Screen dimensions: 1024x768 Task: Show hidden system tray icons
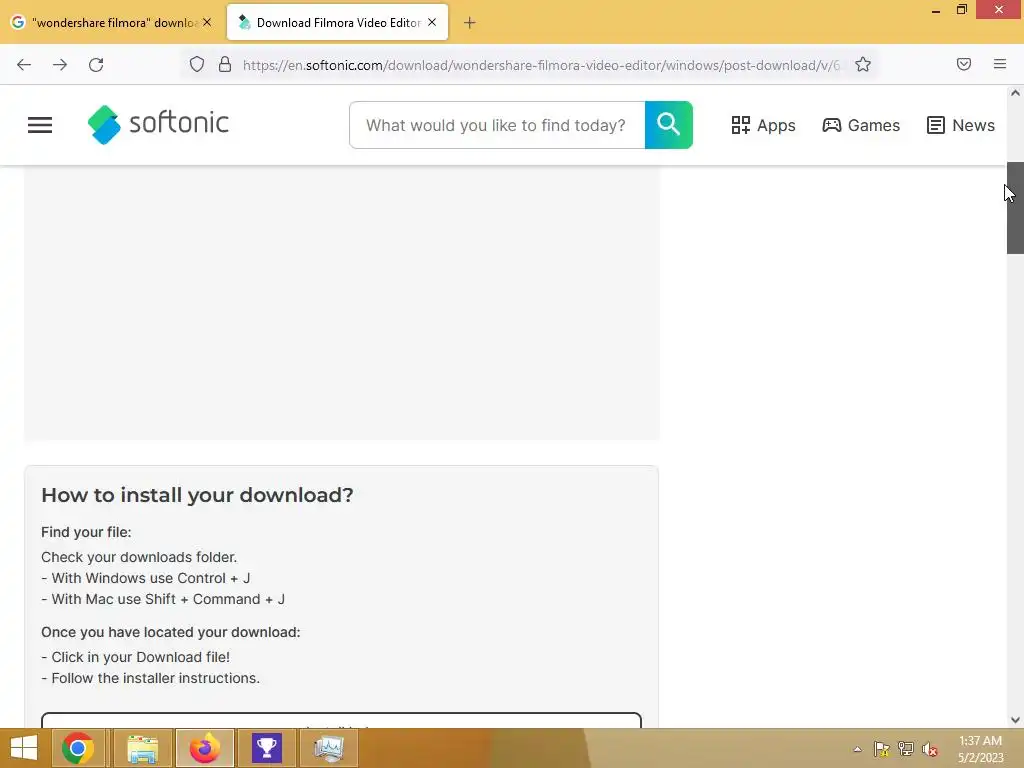857,750
